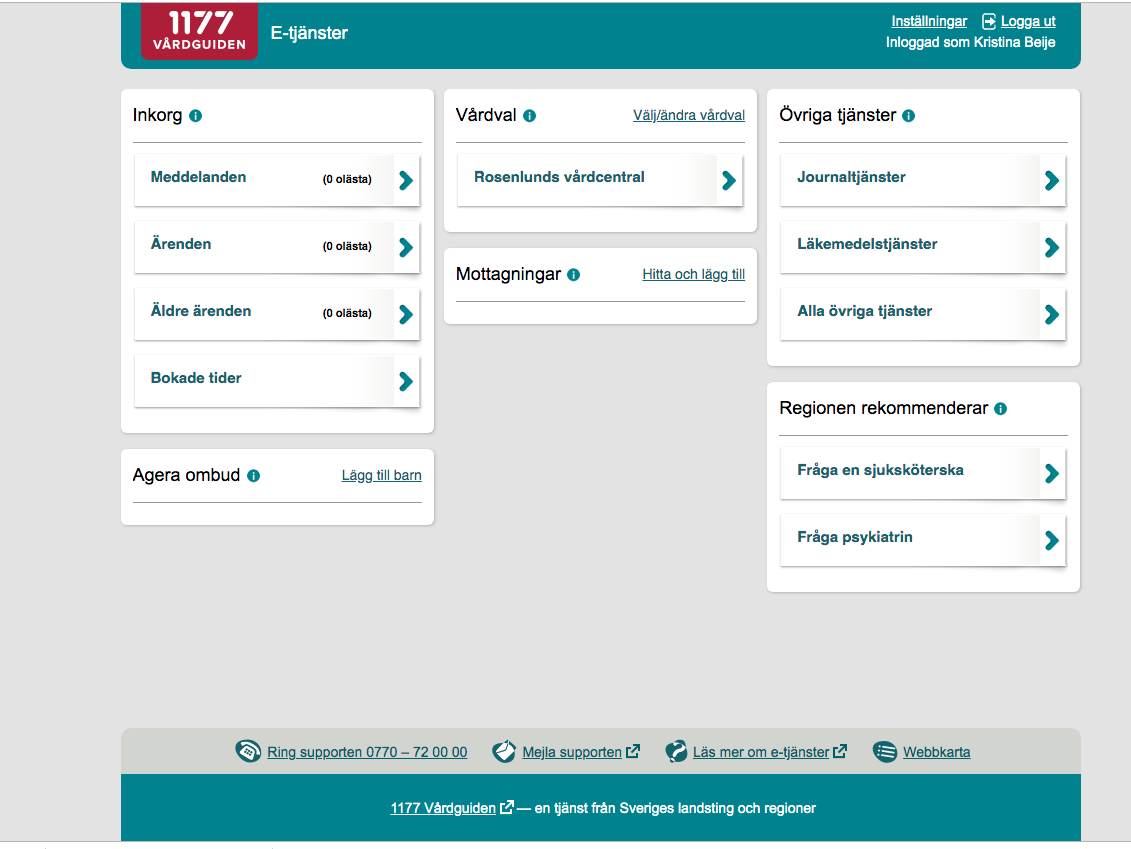
Task: Click the info icon next to Vårdval
Action: click(x=529, y=116)
